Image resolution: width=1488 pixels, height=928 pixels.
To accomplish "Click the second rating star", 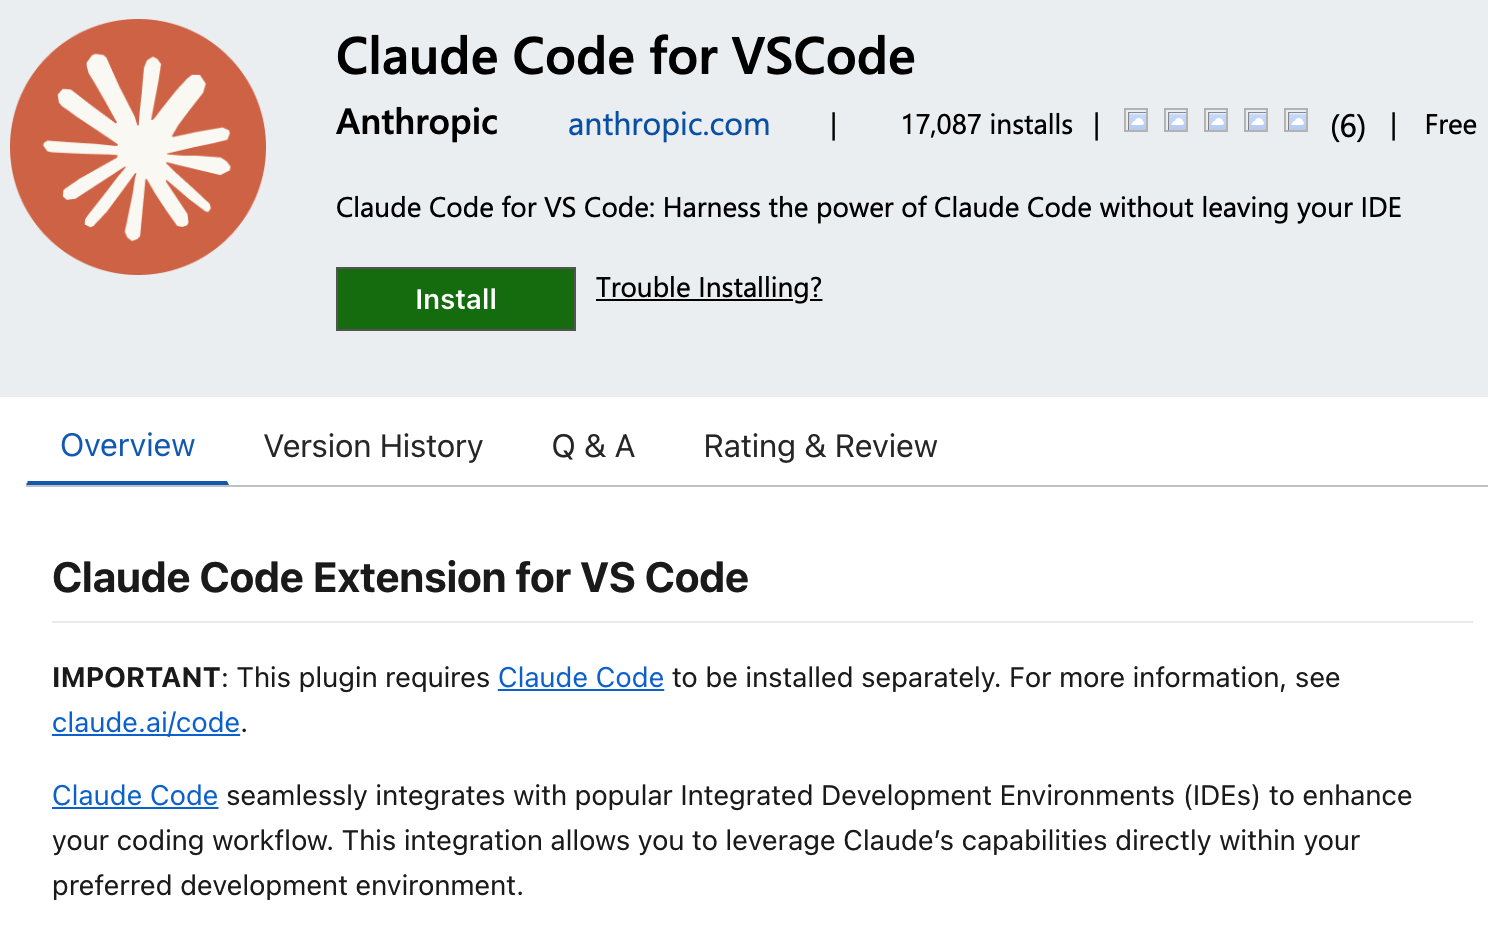I will click(1175, 120).
